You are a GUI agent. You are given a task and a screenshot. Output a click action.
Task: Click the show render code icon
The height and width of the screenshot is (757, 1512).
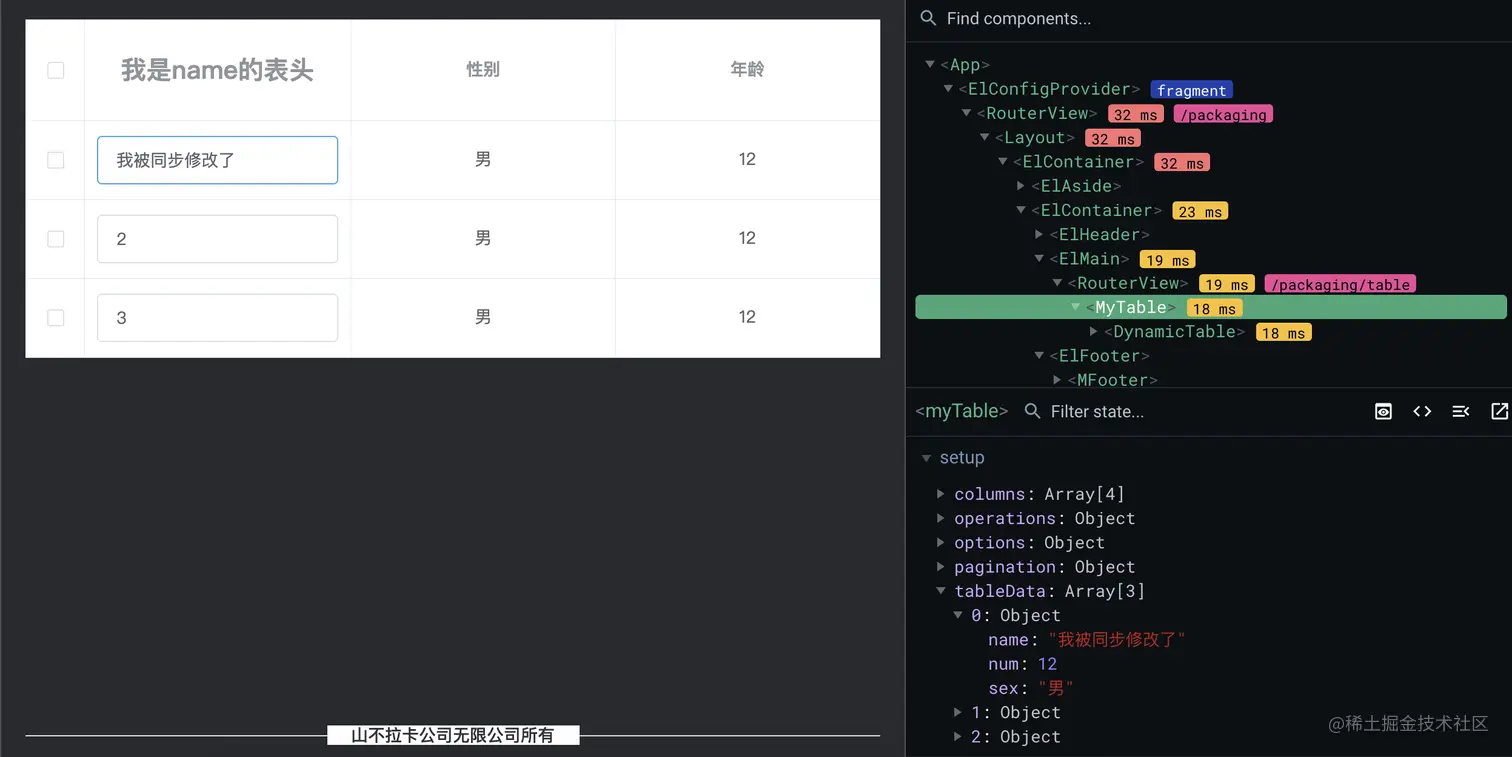[x=1422, y=411]
